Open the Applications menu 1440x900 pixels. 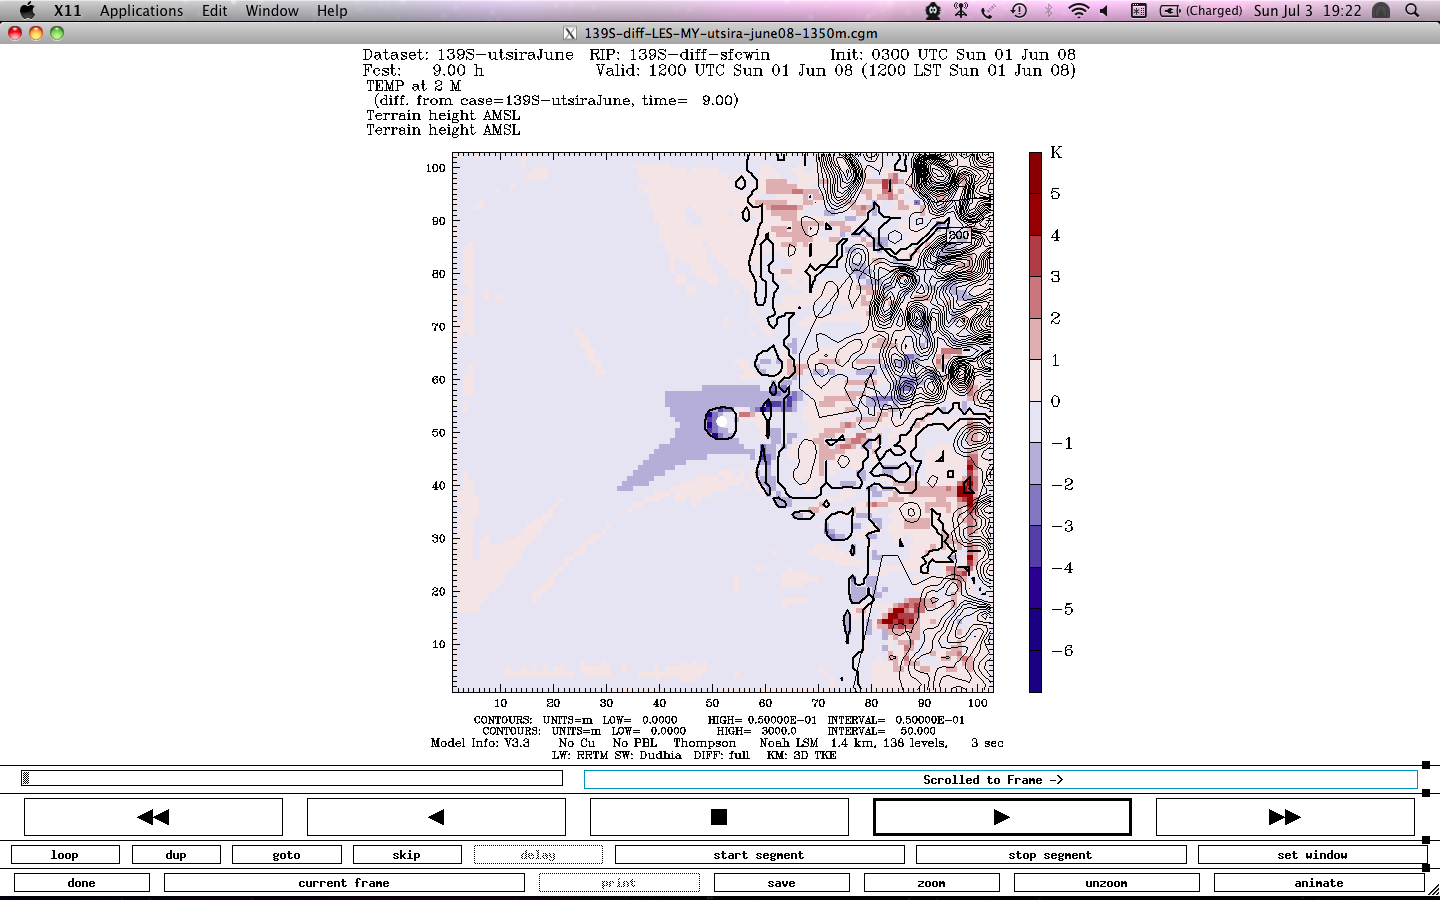click(x=141, y=10)
